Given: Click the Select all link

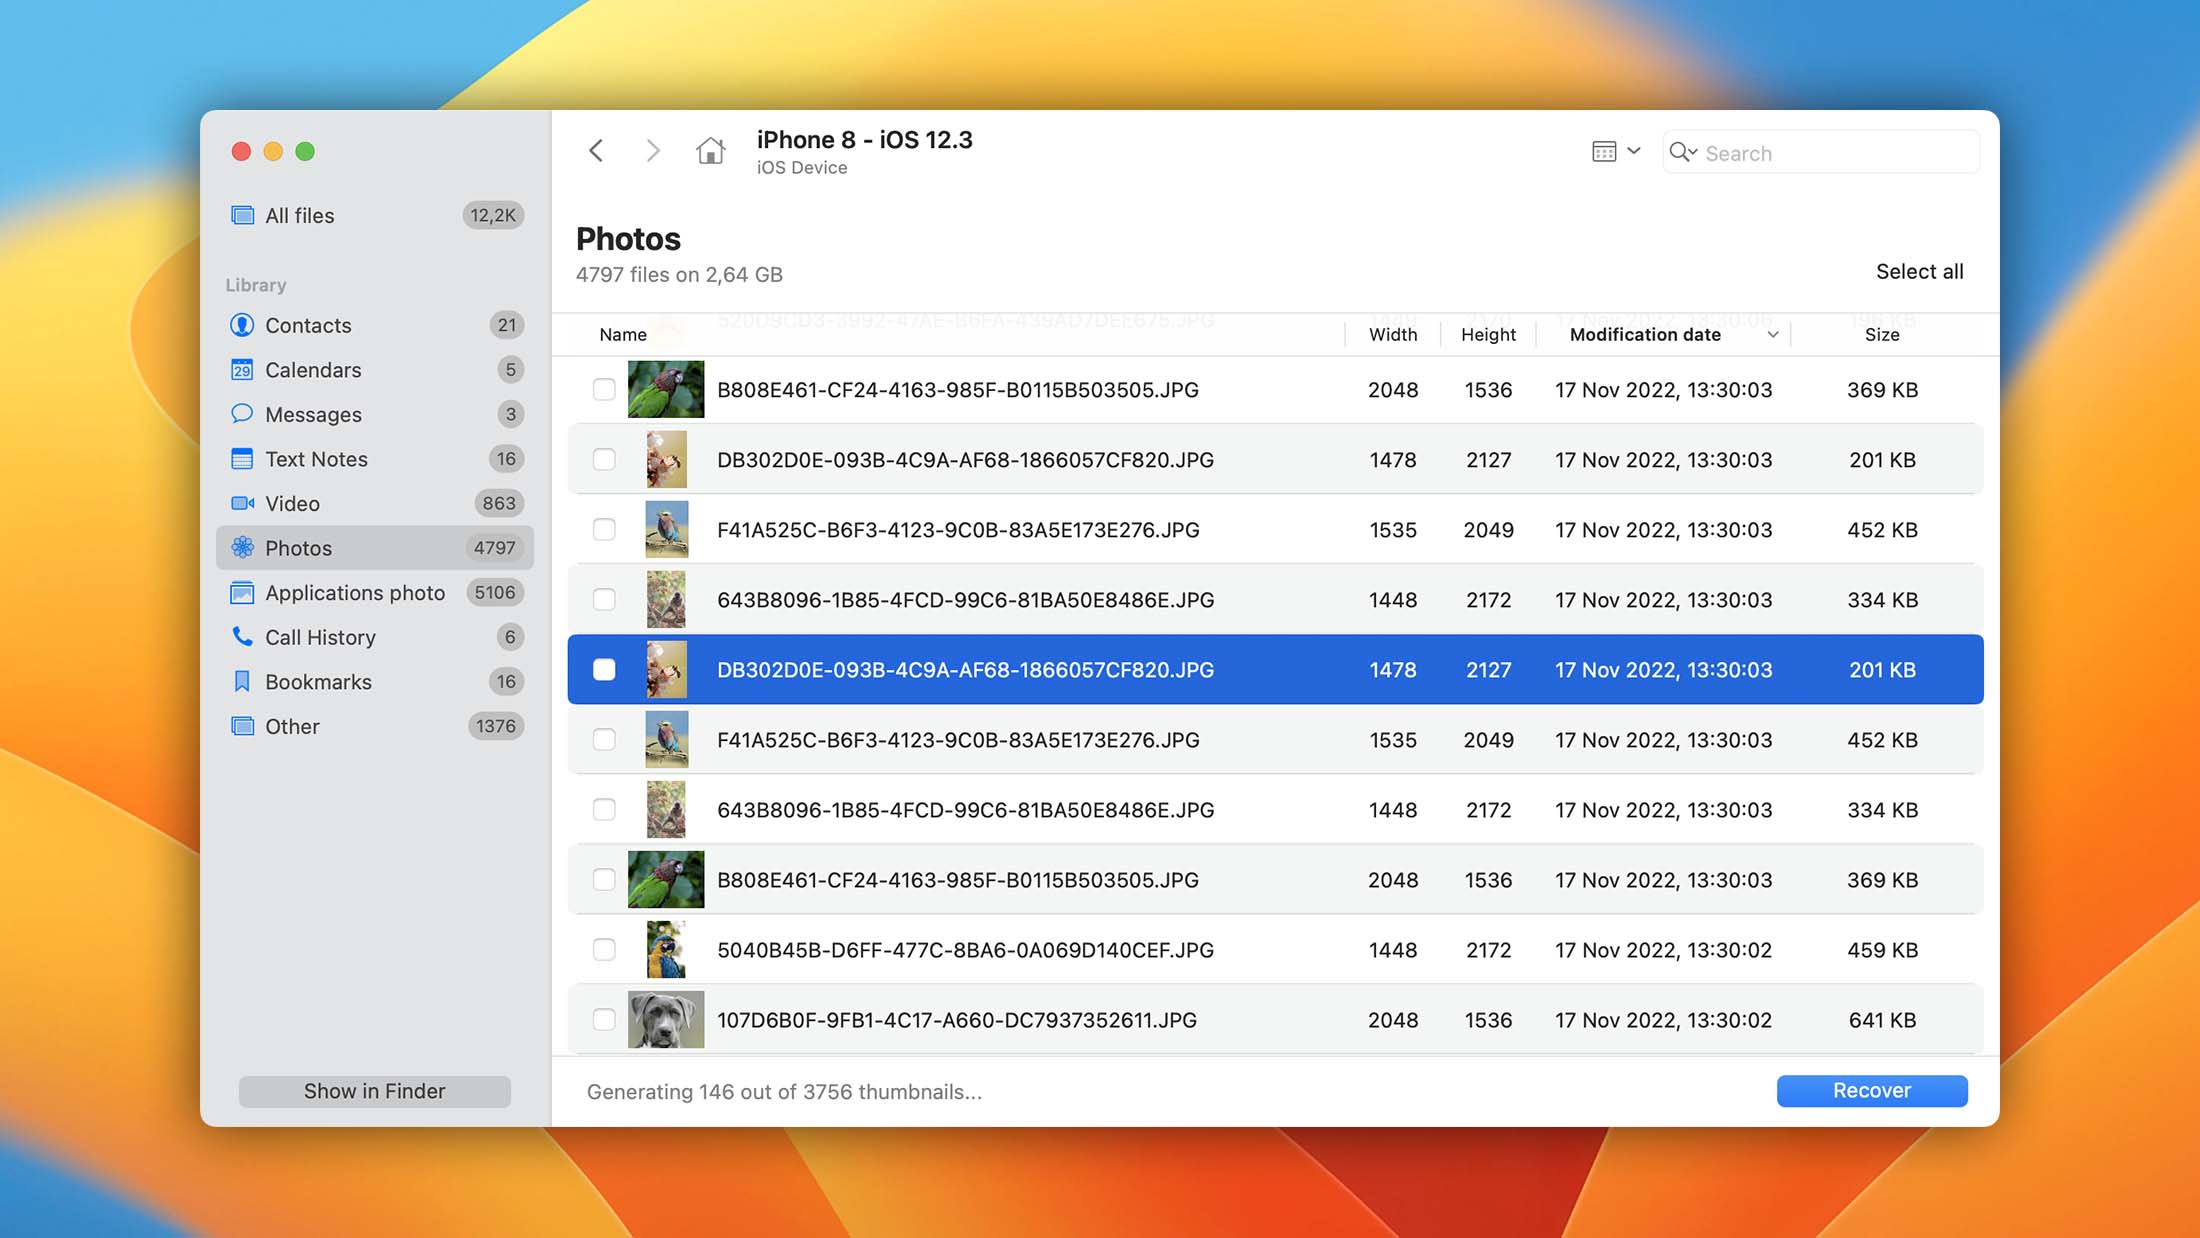Looking at the screenshot, I should click(x=1919, y=272).
